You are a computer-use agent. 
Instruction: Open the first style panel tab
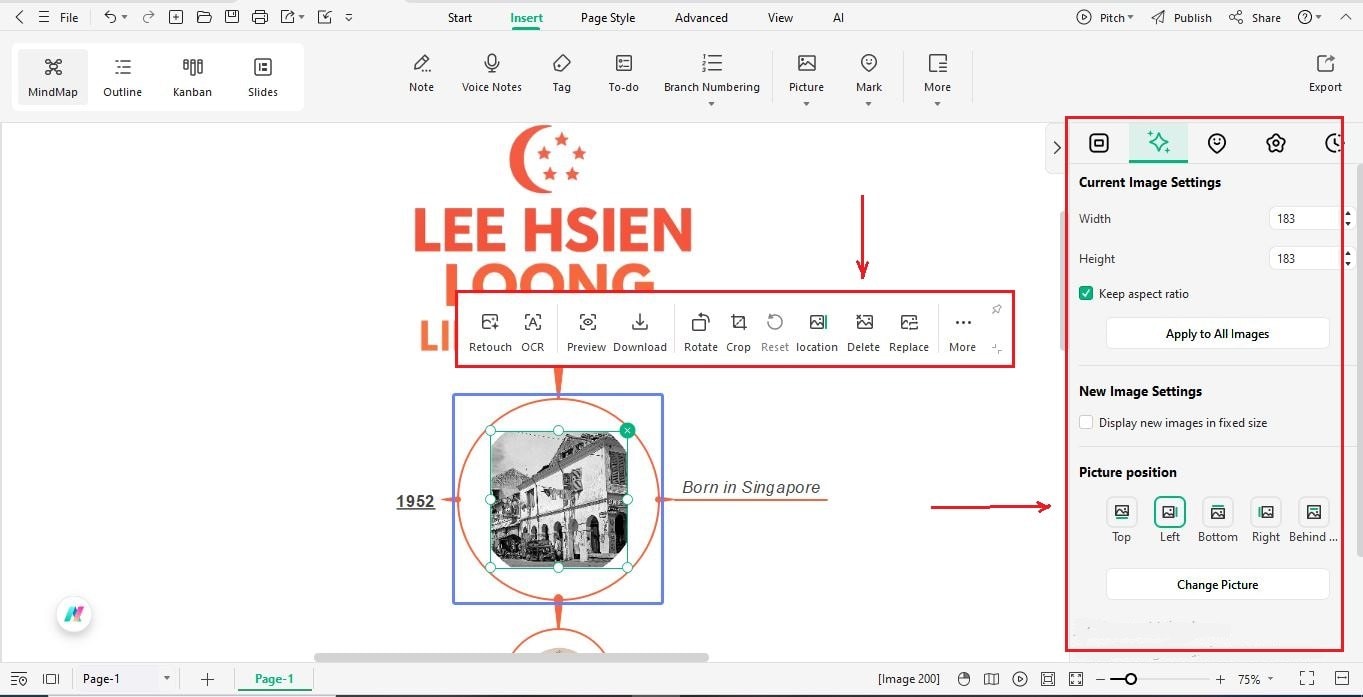(1099, 143)
